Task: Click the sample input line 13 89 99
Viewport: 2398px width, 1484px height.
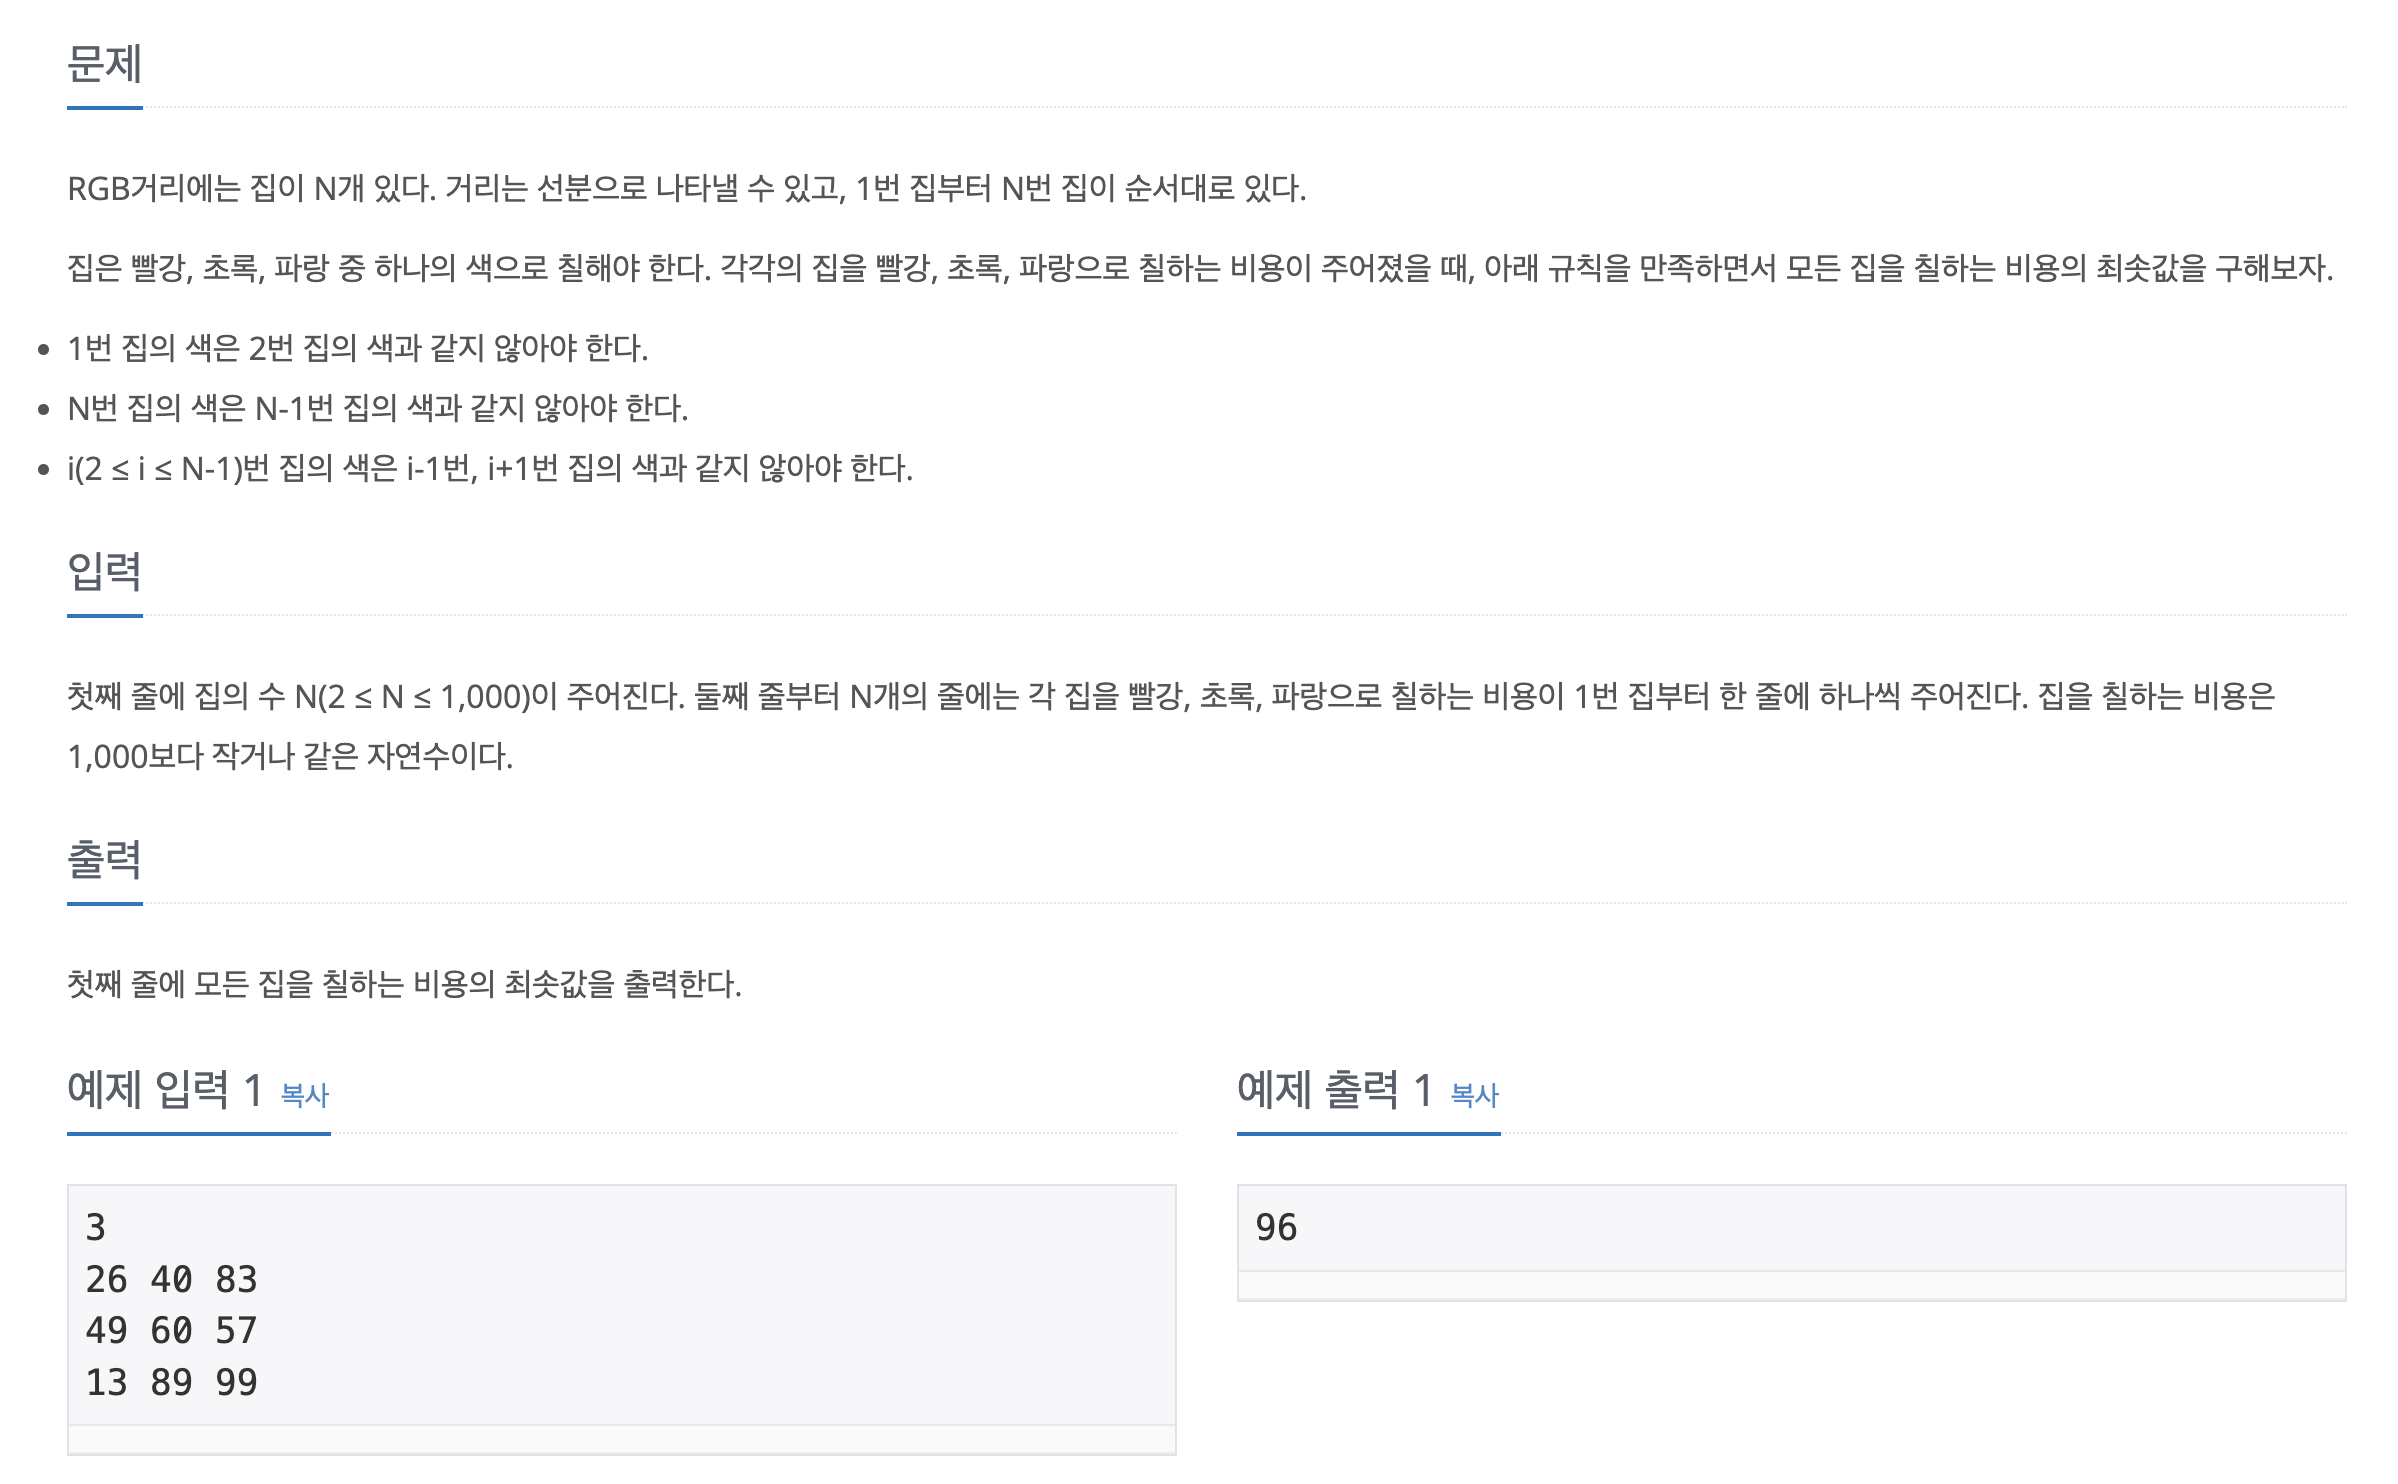Action: (172, 1382)
